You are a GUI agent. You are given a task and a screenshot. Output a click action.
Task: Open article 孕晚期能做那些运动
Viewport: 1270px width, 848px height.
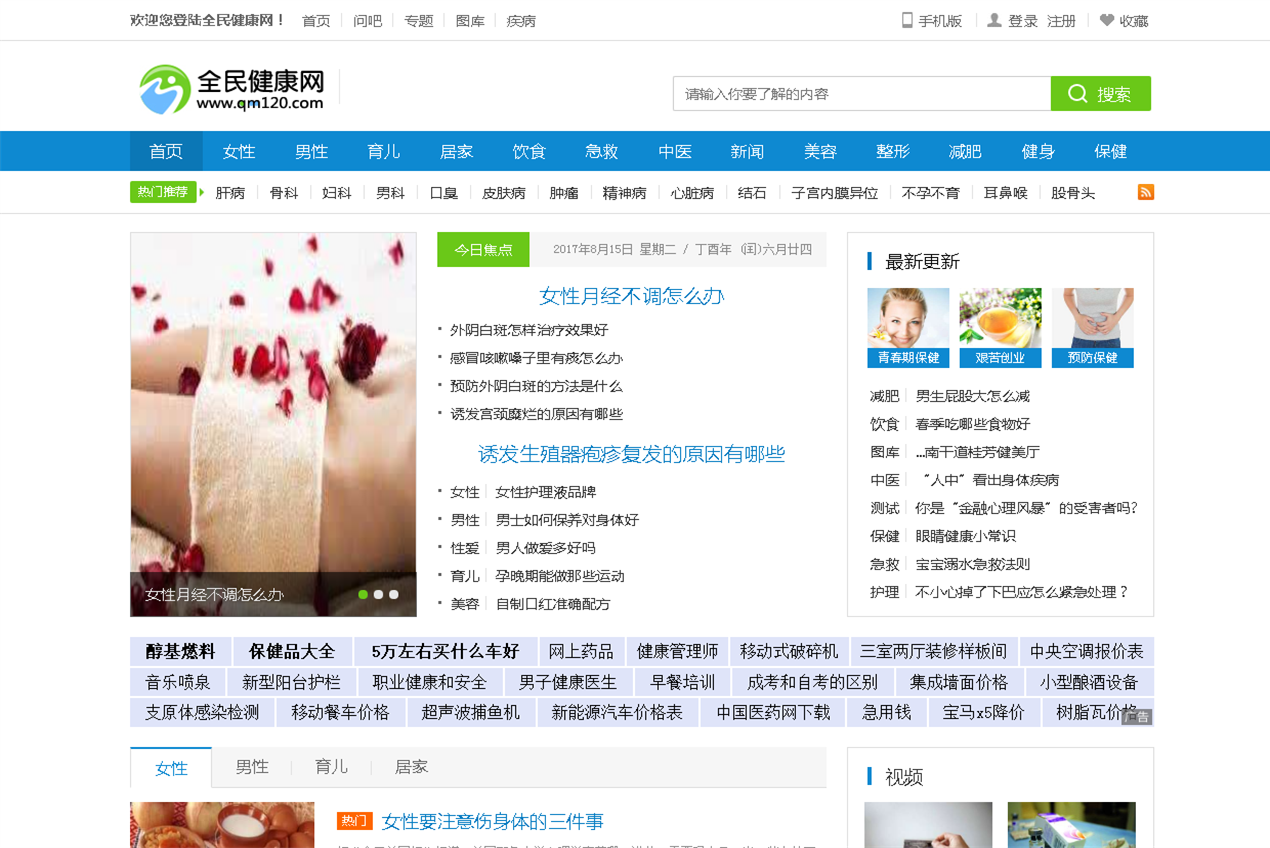pyautogui.click(x=560, y=576)
